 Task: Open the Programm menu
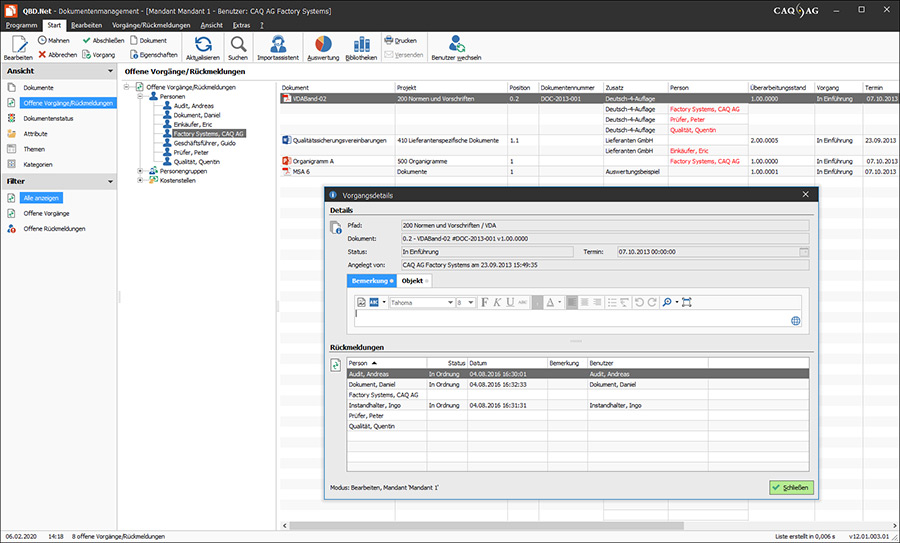[21, 25]
